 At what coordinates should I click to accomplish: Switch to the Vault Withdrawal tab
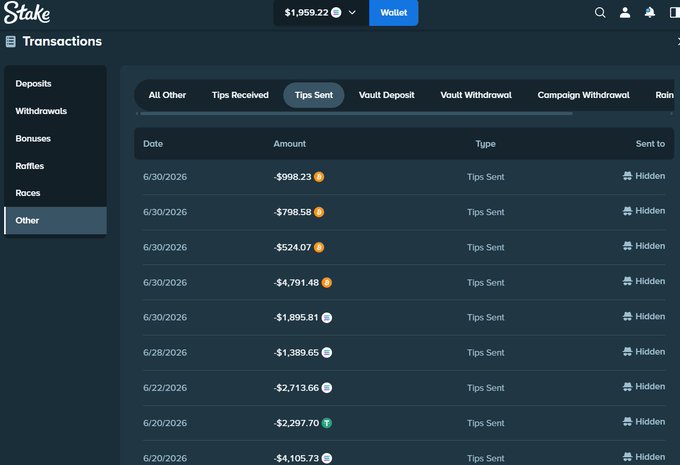[x=476, y=95]
